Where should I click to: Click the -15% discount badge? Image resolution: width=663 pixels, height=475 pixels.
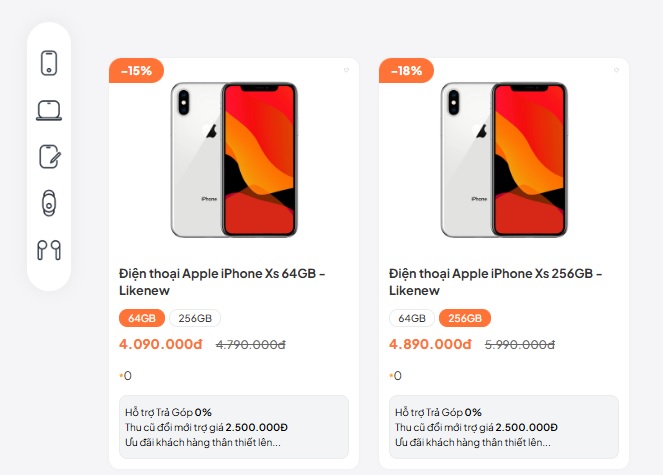point(136,71)
